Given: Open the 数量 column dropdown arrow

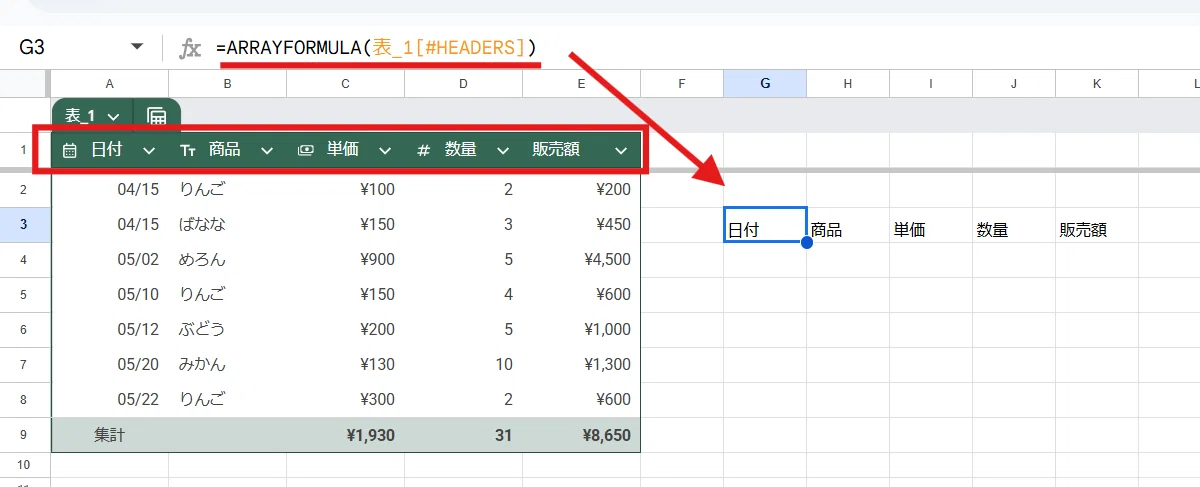Looking at the screenshot, I should coord(503,150).
